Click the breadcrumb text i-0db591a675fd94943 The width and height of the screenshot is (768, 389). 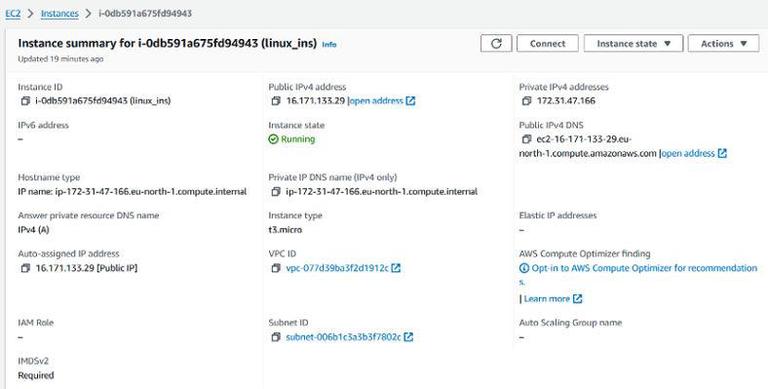click(x=145, y=14)
